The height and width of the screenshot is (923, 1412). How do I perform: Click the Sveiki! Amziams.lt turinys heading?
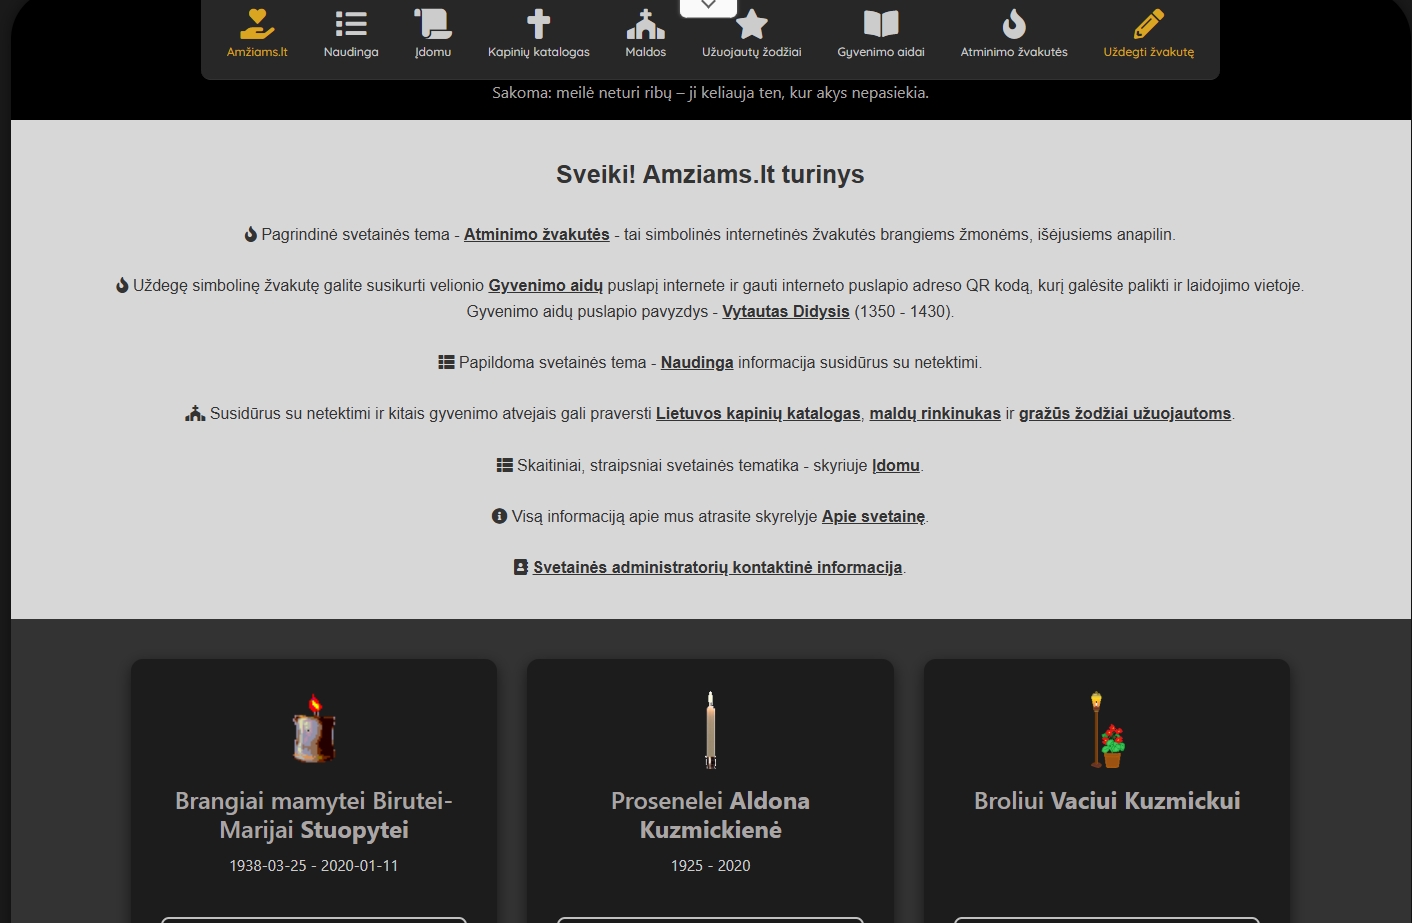[710, 174]
